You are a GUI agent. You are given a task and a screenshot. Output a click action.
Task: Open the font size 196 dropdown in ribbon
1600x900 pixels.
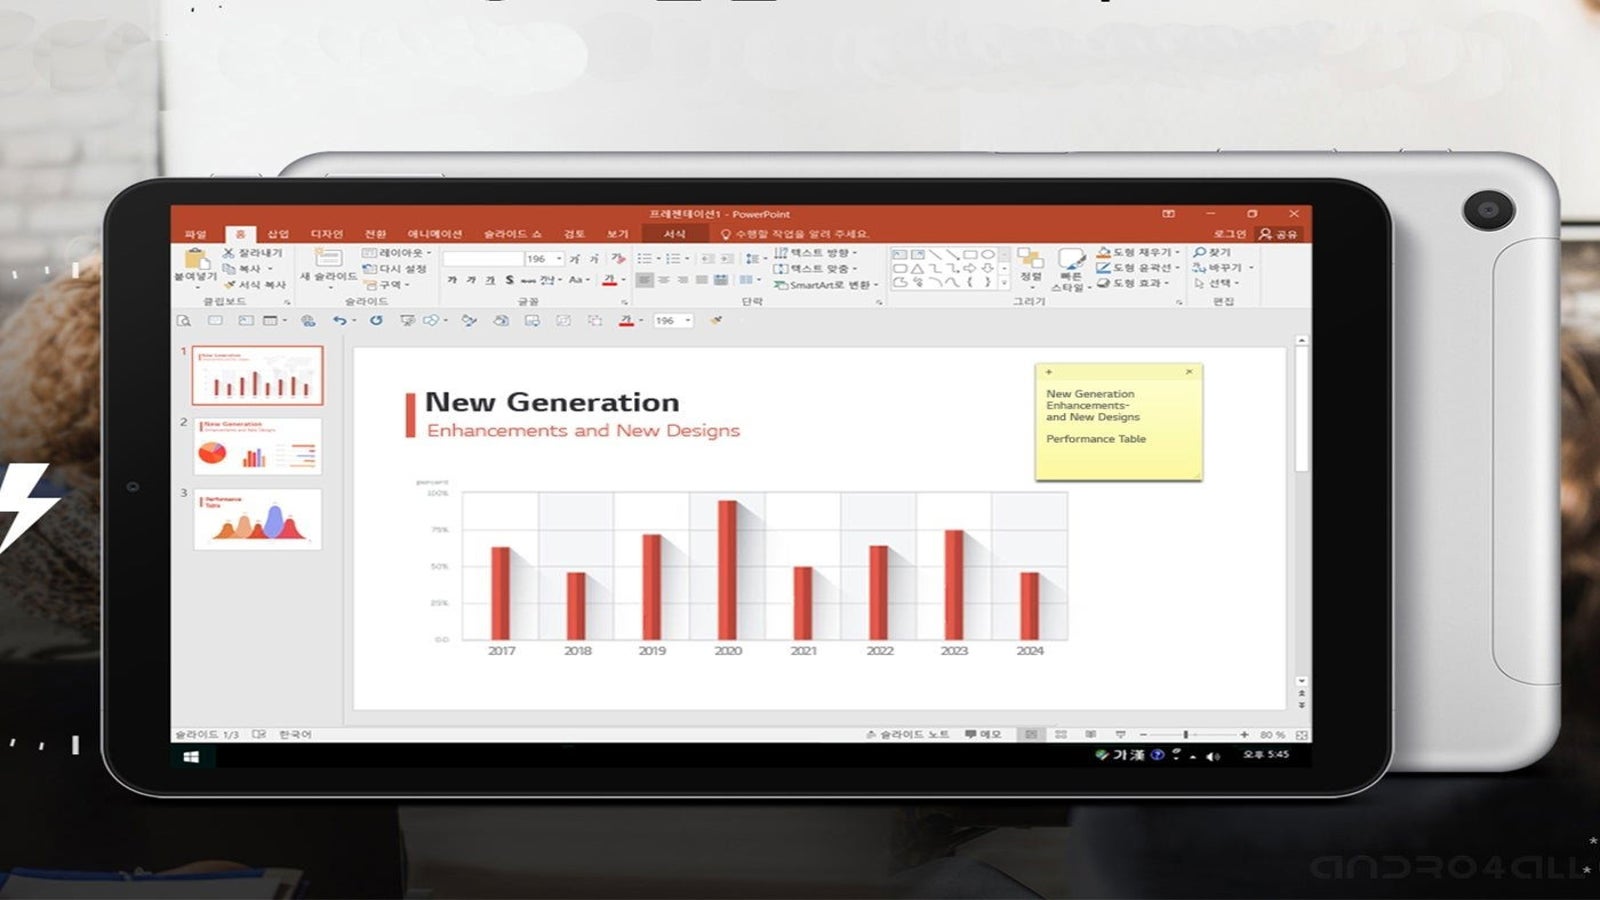point(559,259)
